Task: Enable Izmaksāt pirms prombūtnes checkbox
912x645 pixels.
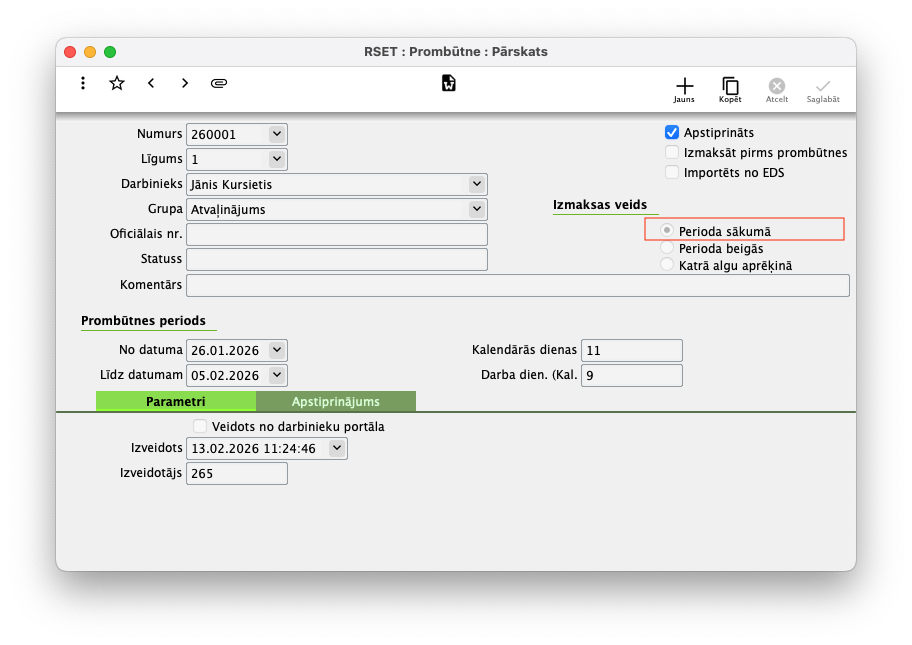Action: coord(672,153)
